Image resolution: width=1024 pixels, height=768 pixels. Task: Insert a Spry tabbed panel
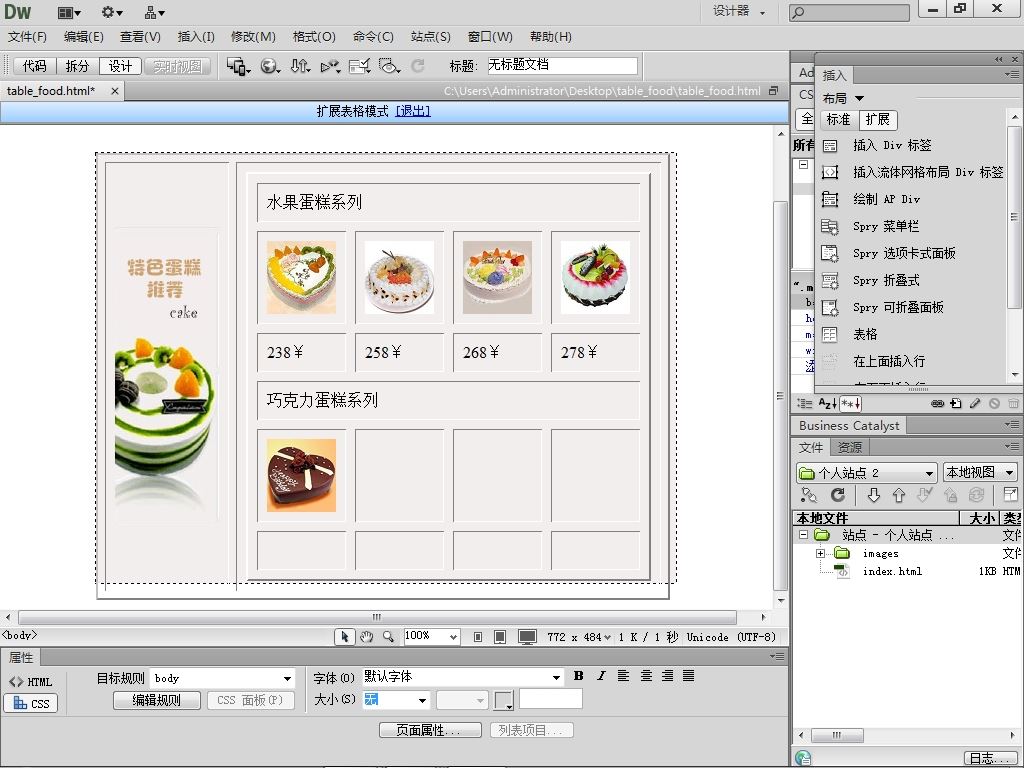click(x=829, y=253)
